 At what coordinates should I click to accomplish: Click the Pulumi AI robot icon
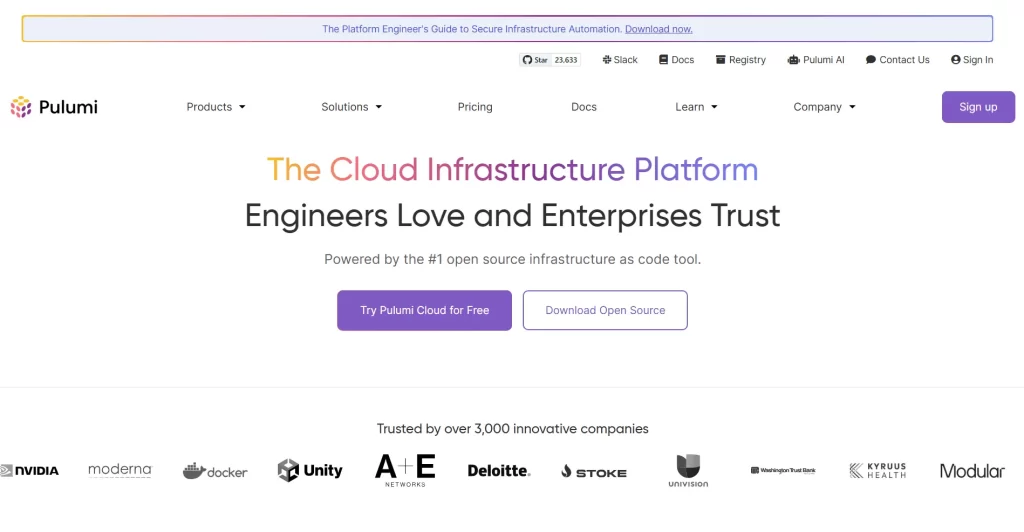[x=793, y=59]
